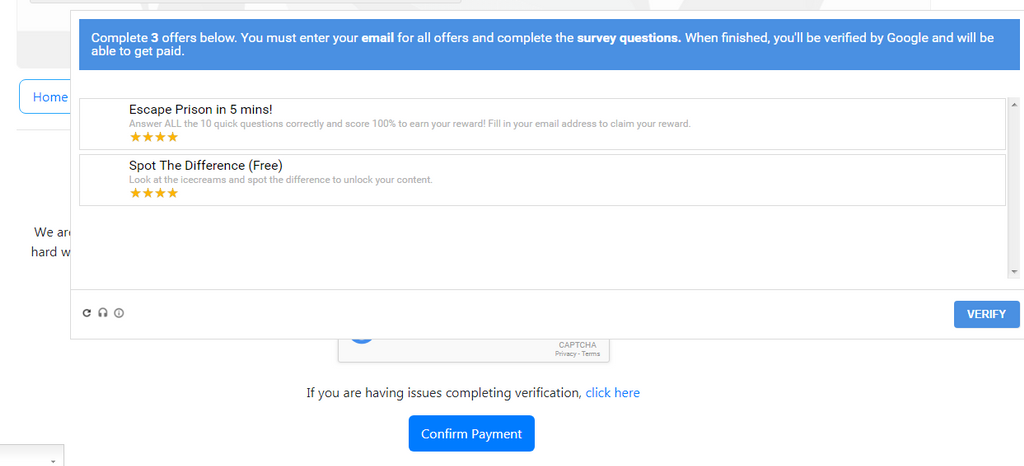Switch to the Home tab
Image resolution: width=1024 pixels, height=466 pixels.
click(49, 97)
